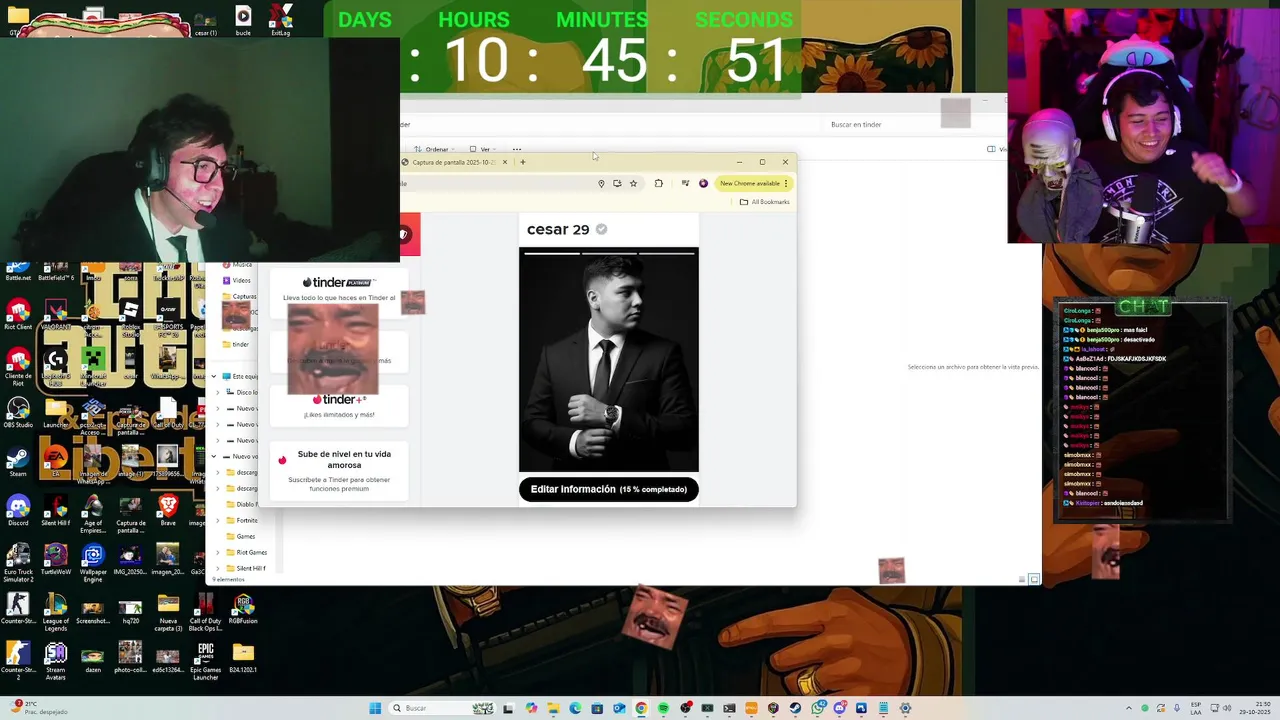
Task: Open the EA app desktop icon
Action: (55, 461)
